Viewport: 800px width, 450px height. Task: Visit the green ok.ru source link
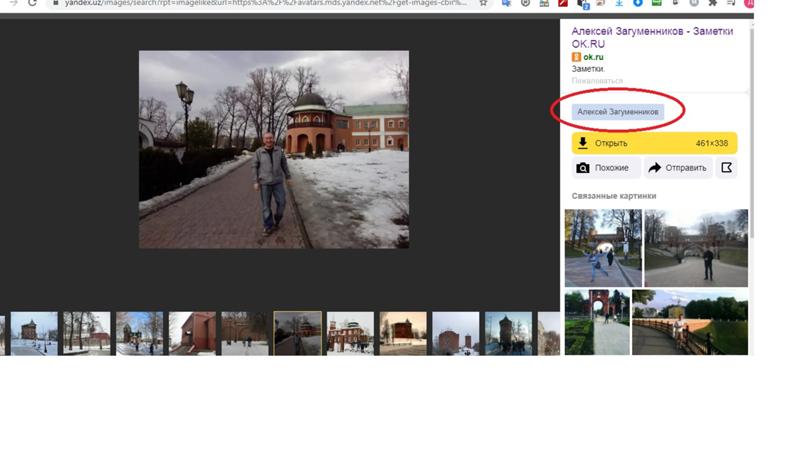[x=593, y=57]
